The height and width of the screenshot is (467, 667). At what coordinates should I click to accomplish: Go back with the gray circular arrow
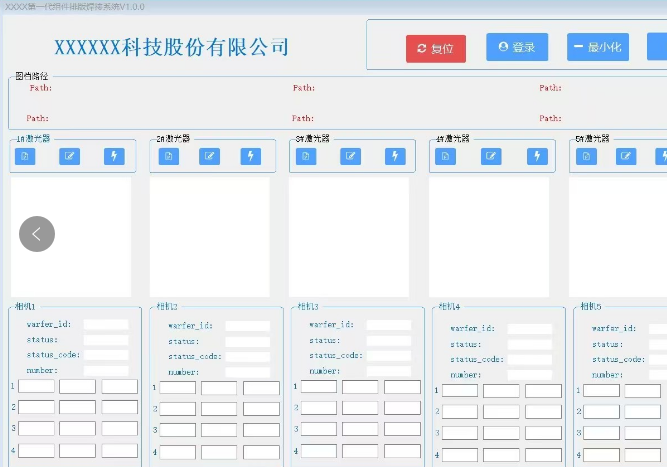[x=37, y=234]
